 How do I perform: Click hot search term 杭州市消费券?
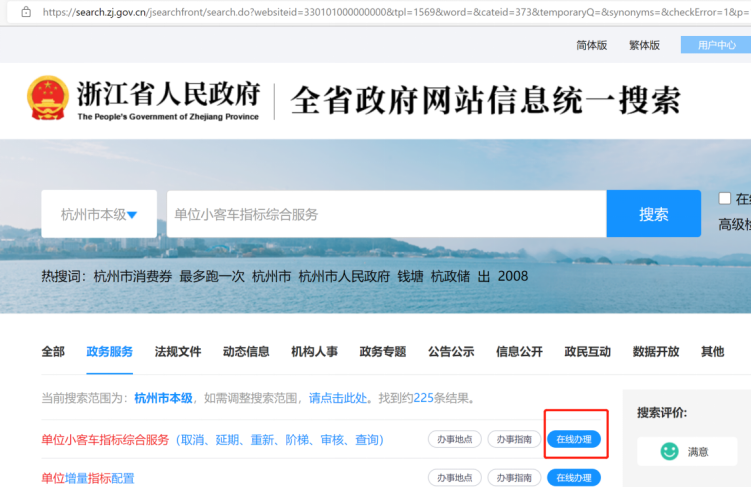click(133, 276)
